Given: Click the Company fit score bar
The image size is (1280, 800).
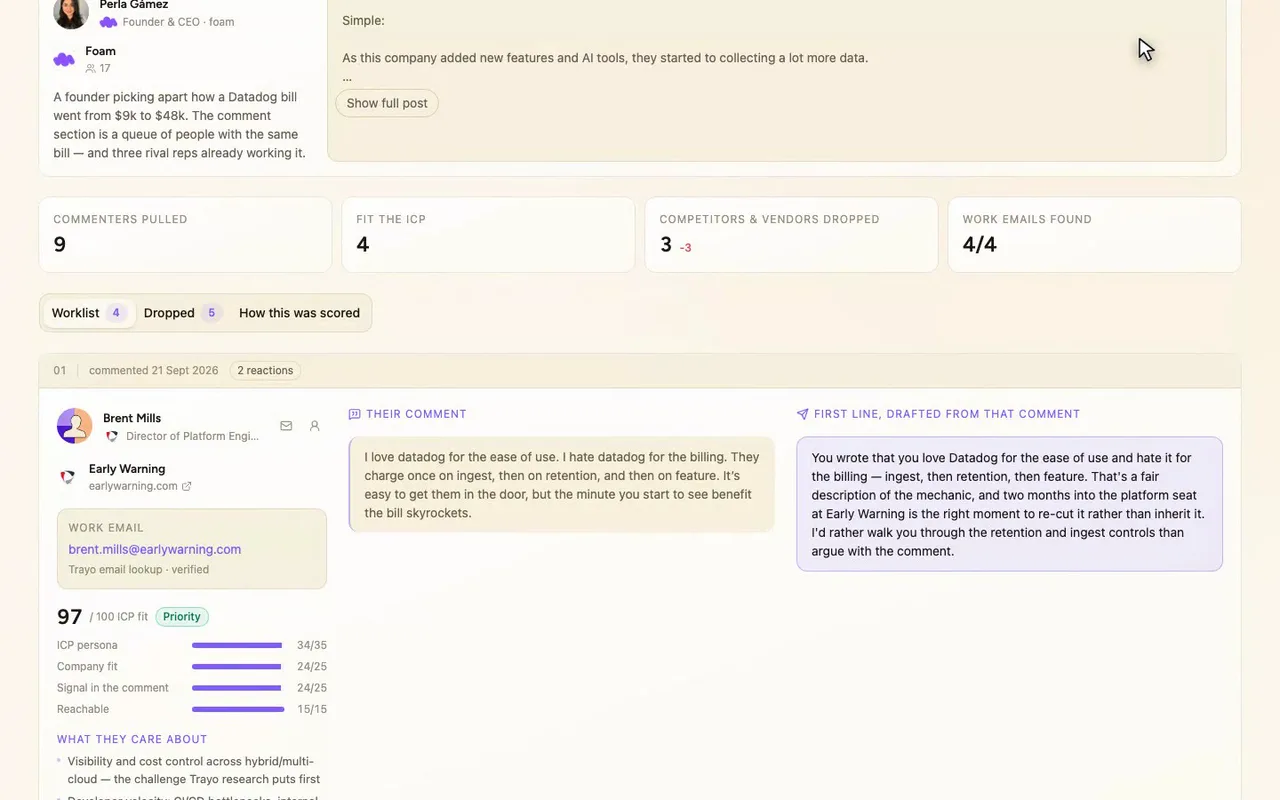Looking at the screenshot, I should click(237, 666).
